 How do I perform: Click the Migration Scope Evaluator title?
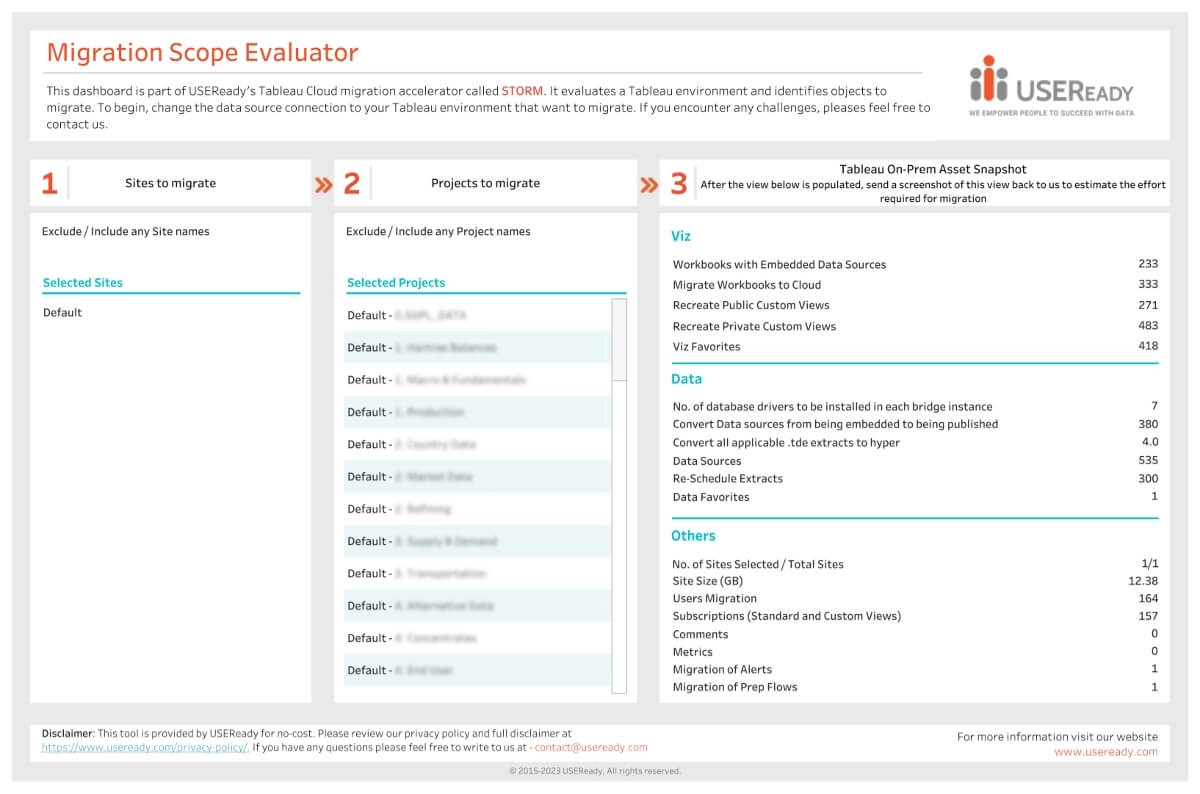(x=202, y=52)
